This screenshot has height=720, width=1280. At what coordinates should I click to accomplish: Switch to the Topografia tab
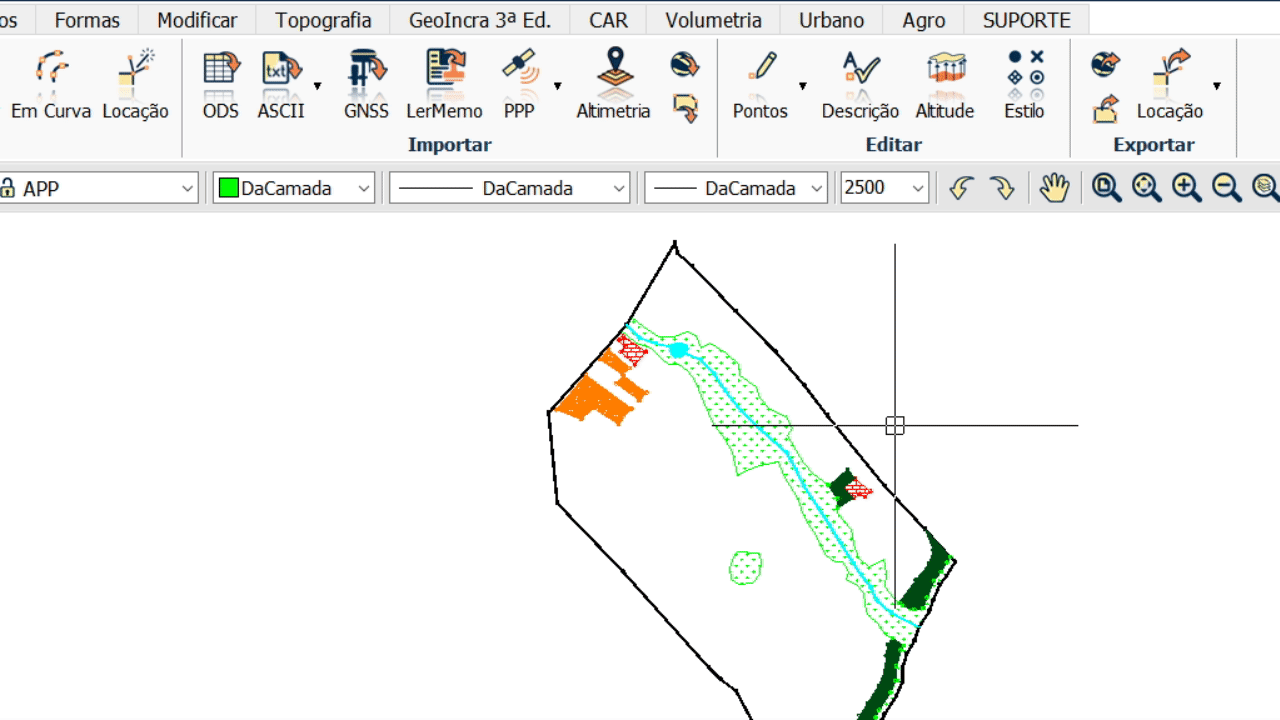click(x=323, y=20)
